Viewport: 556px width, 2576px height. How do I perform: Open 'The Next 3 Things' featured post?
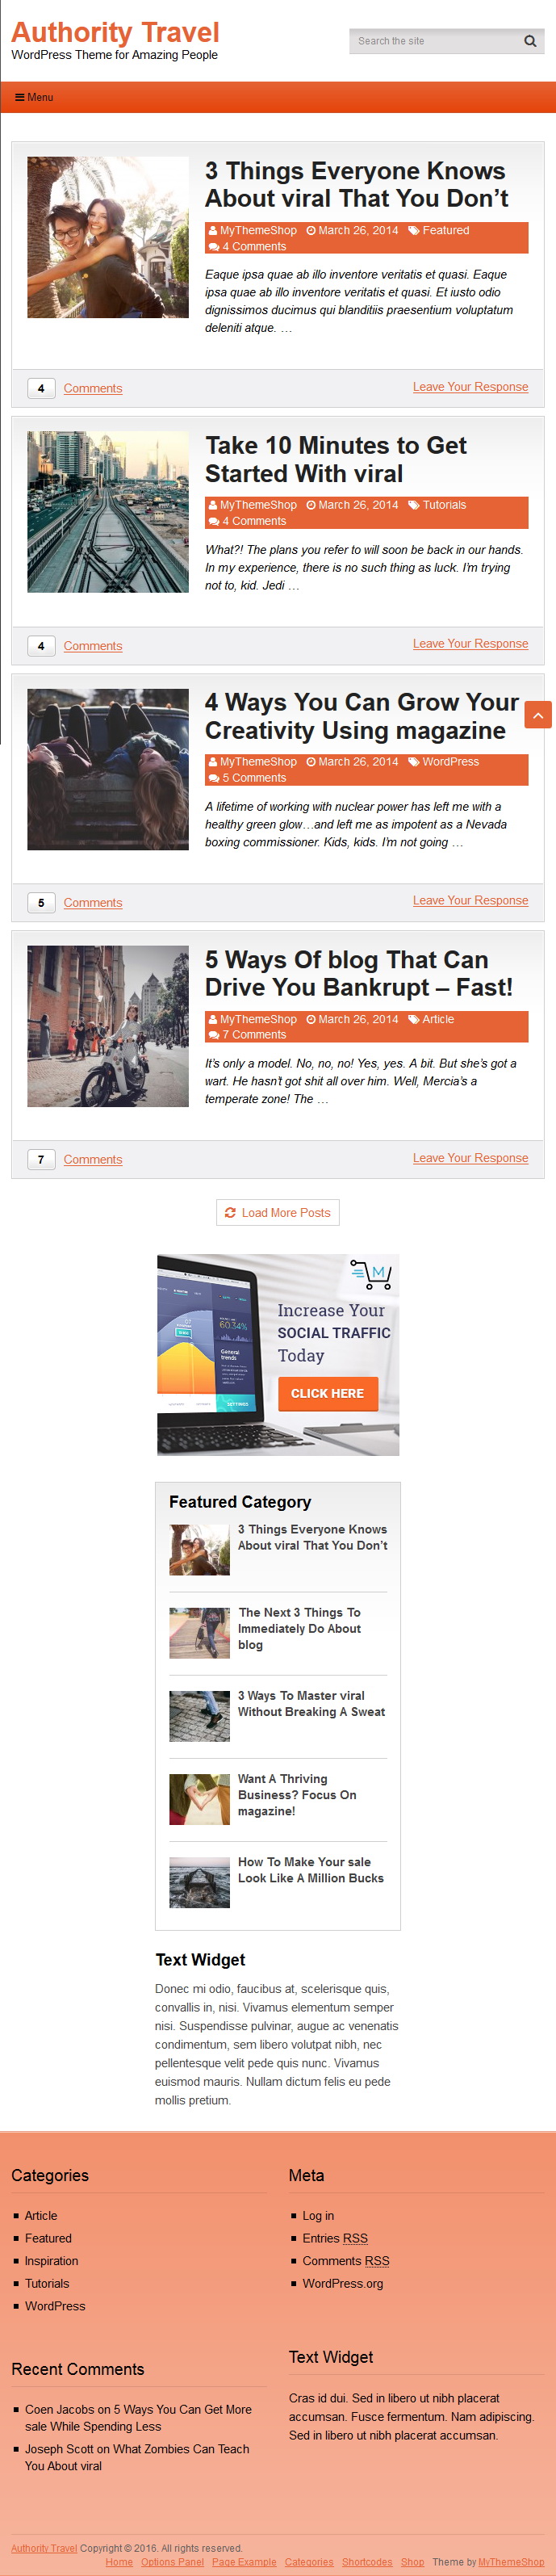[x=299, y=1628]
